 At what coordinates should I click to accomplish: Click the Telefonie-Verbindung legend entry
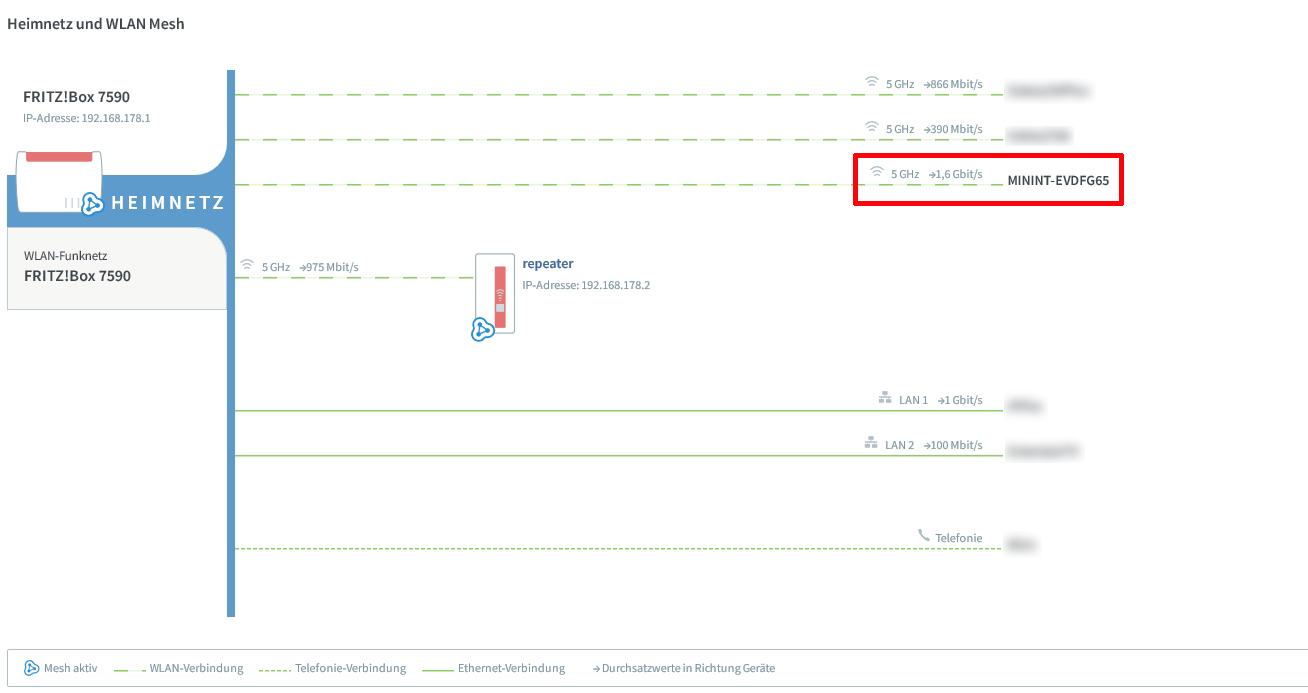pyautogui.click(x=332, y=668)
